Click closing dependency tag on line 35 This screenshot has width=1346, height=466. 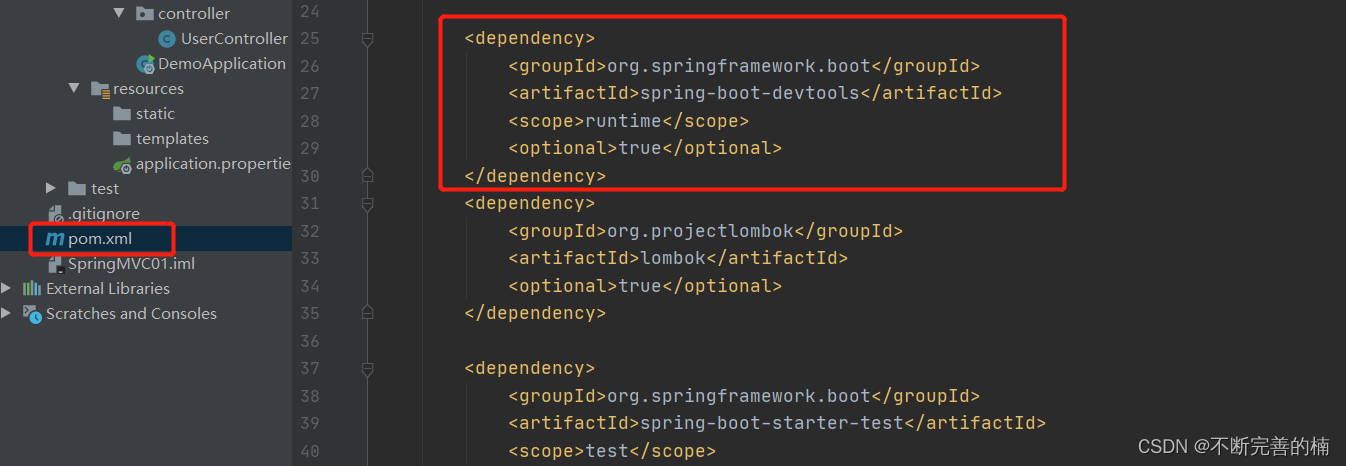[x=535, y=313]
